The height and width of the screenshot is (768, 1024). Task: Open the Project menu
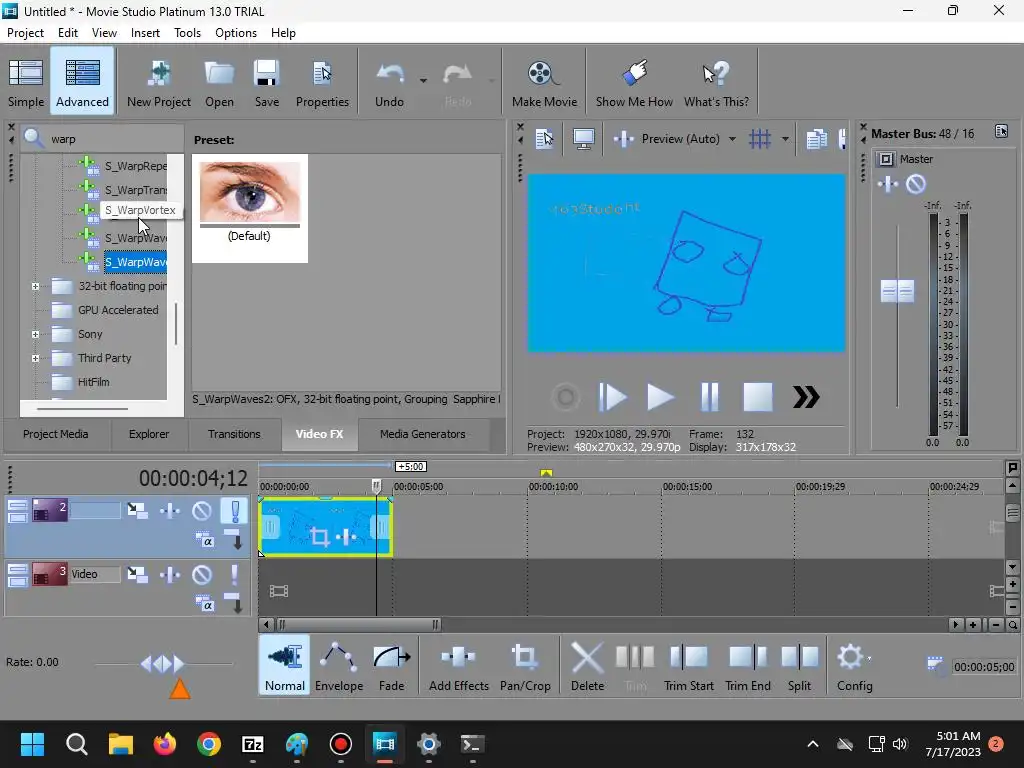[x=25, y=33]
